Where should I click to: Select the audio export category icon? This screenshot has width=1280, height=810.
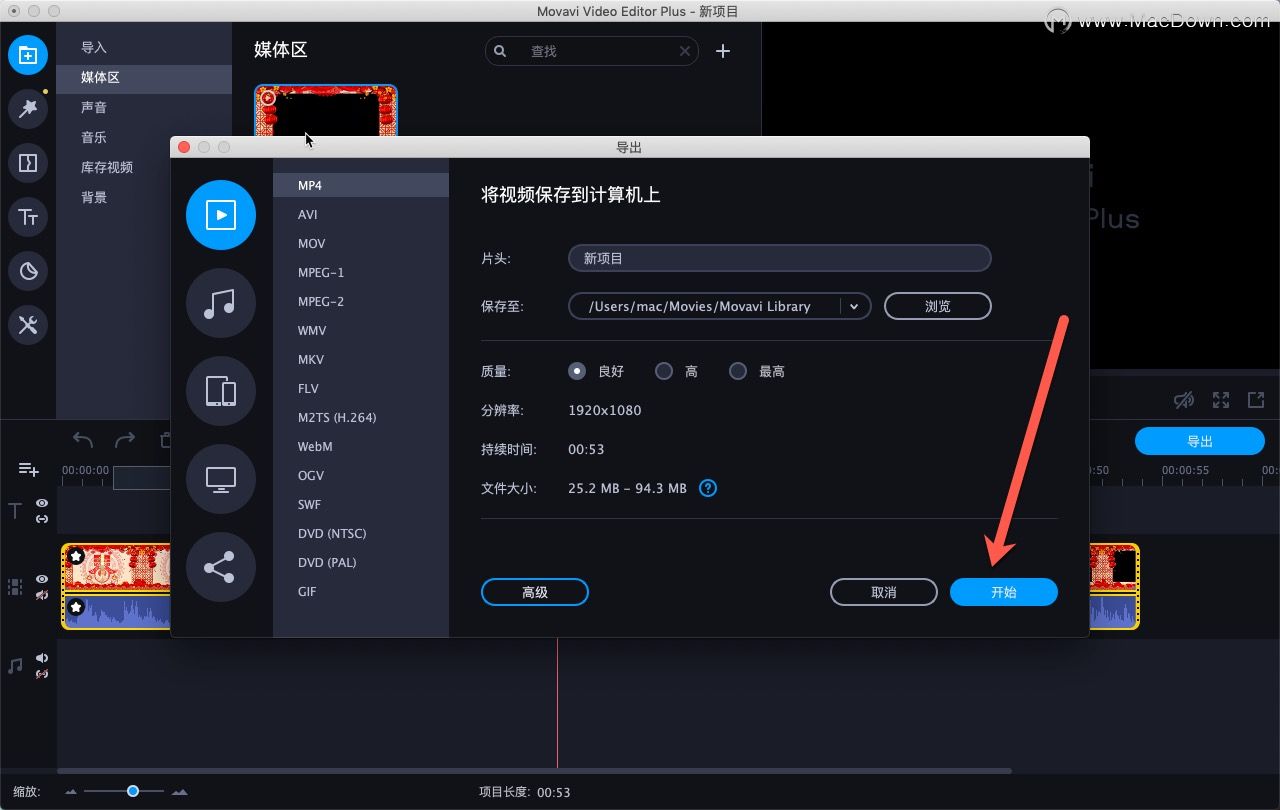[x=221, y=303]
